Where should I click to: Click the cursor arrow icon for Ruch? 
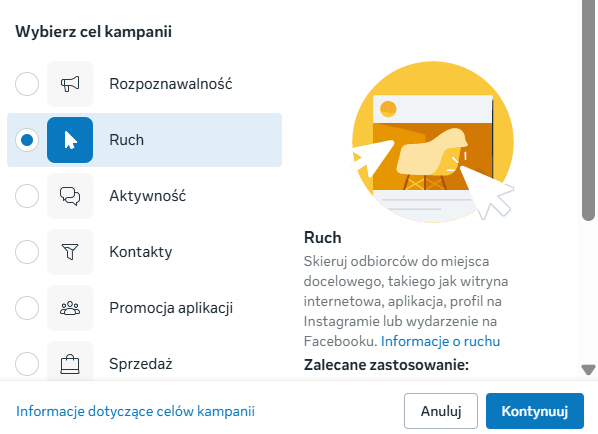pyautogui.click(x=70, y=140)
